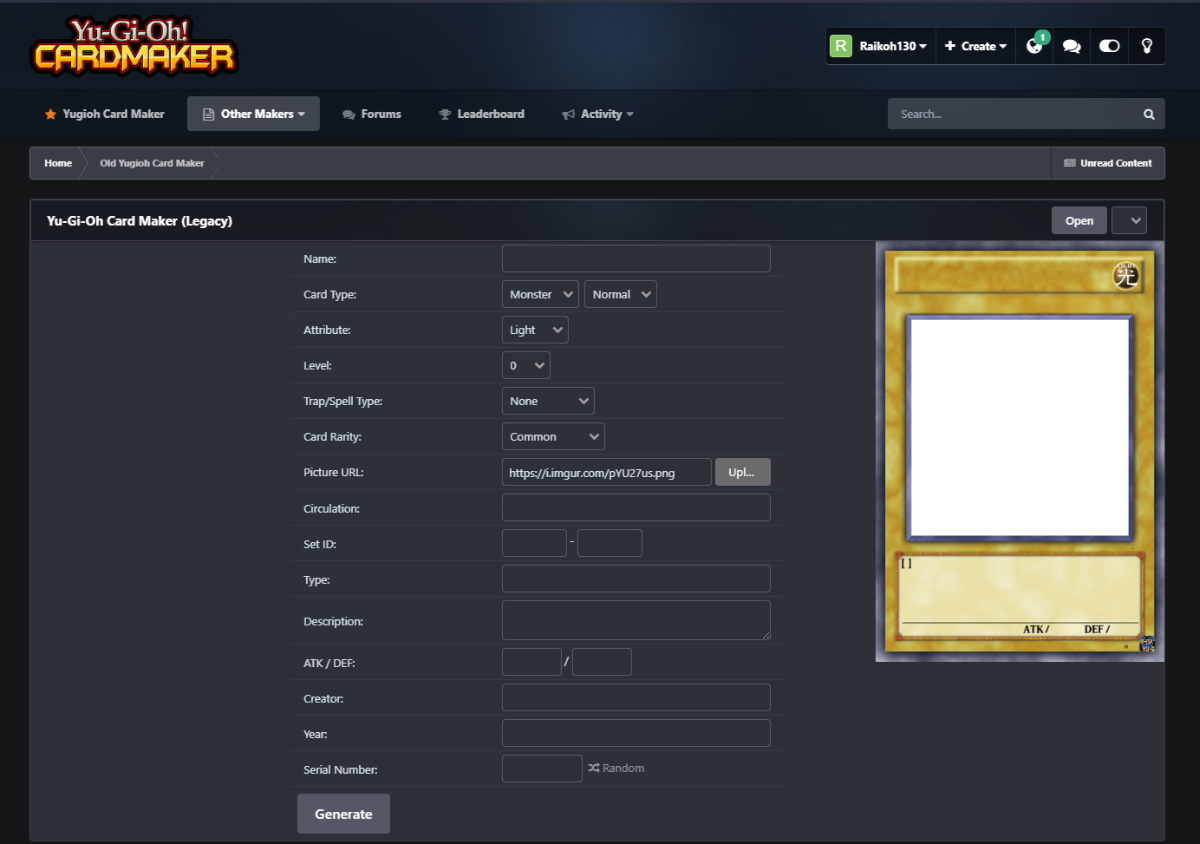Click the Light attribute symbol on card preview
Screen dimensions: 1200x844
[x=1127, y=275]
